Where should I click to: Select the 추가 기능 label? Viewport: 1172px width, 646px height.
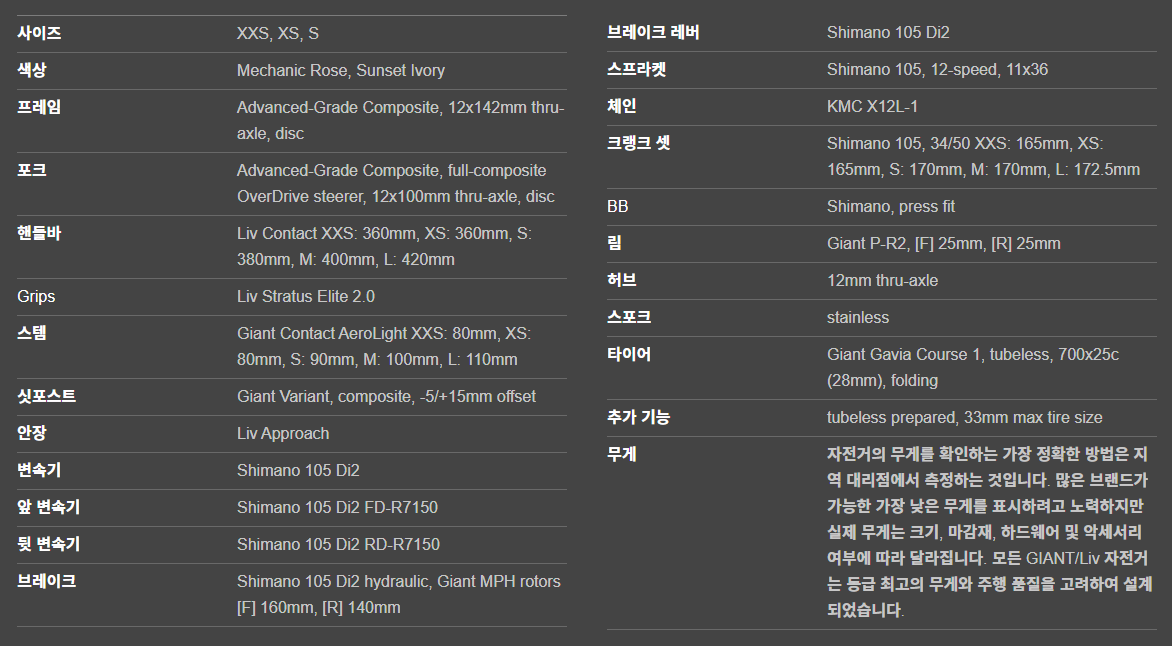tap(638, 417)
